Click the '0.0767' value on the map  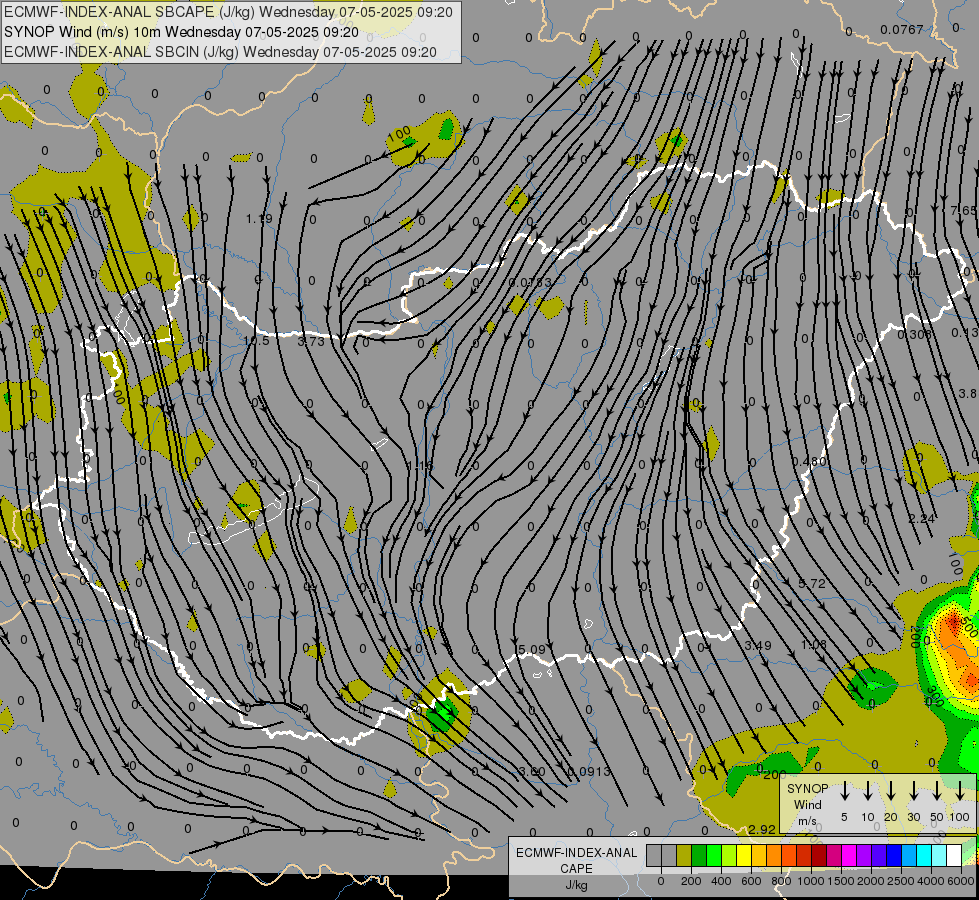pyautogui.click(x=902, y=29)
